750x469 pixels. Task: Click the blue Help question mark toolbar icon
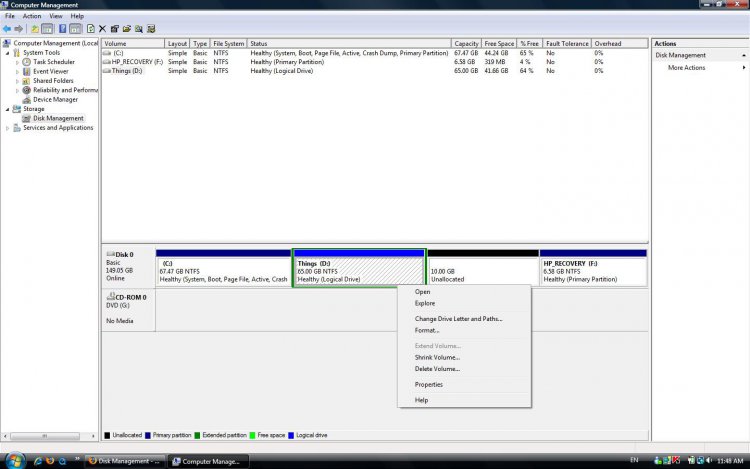pyautogui.click(x=62, y=29)
